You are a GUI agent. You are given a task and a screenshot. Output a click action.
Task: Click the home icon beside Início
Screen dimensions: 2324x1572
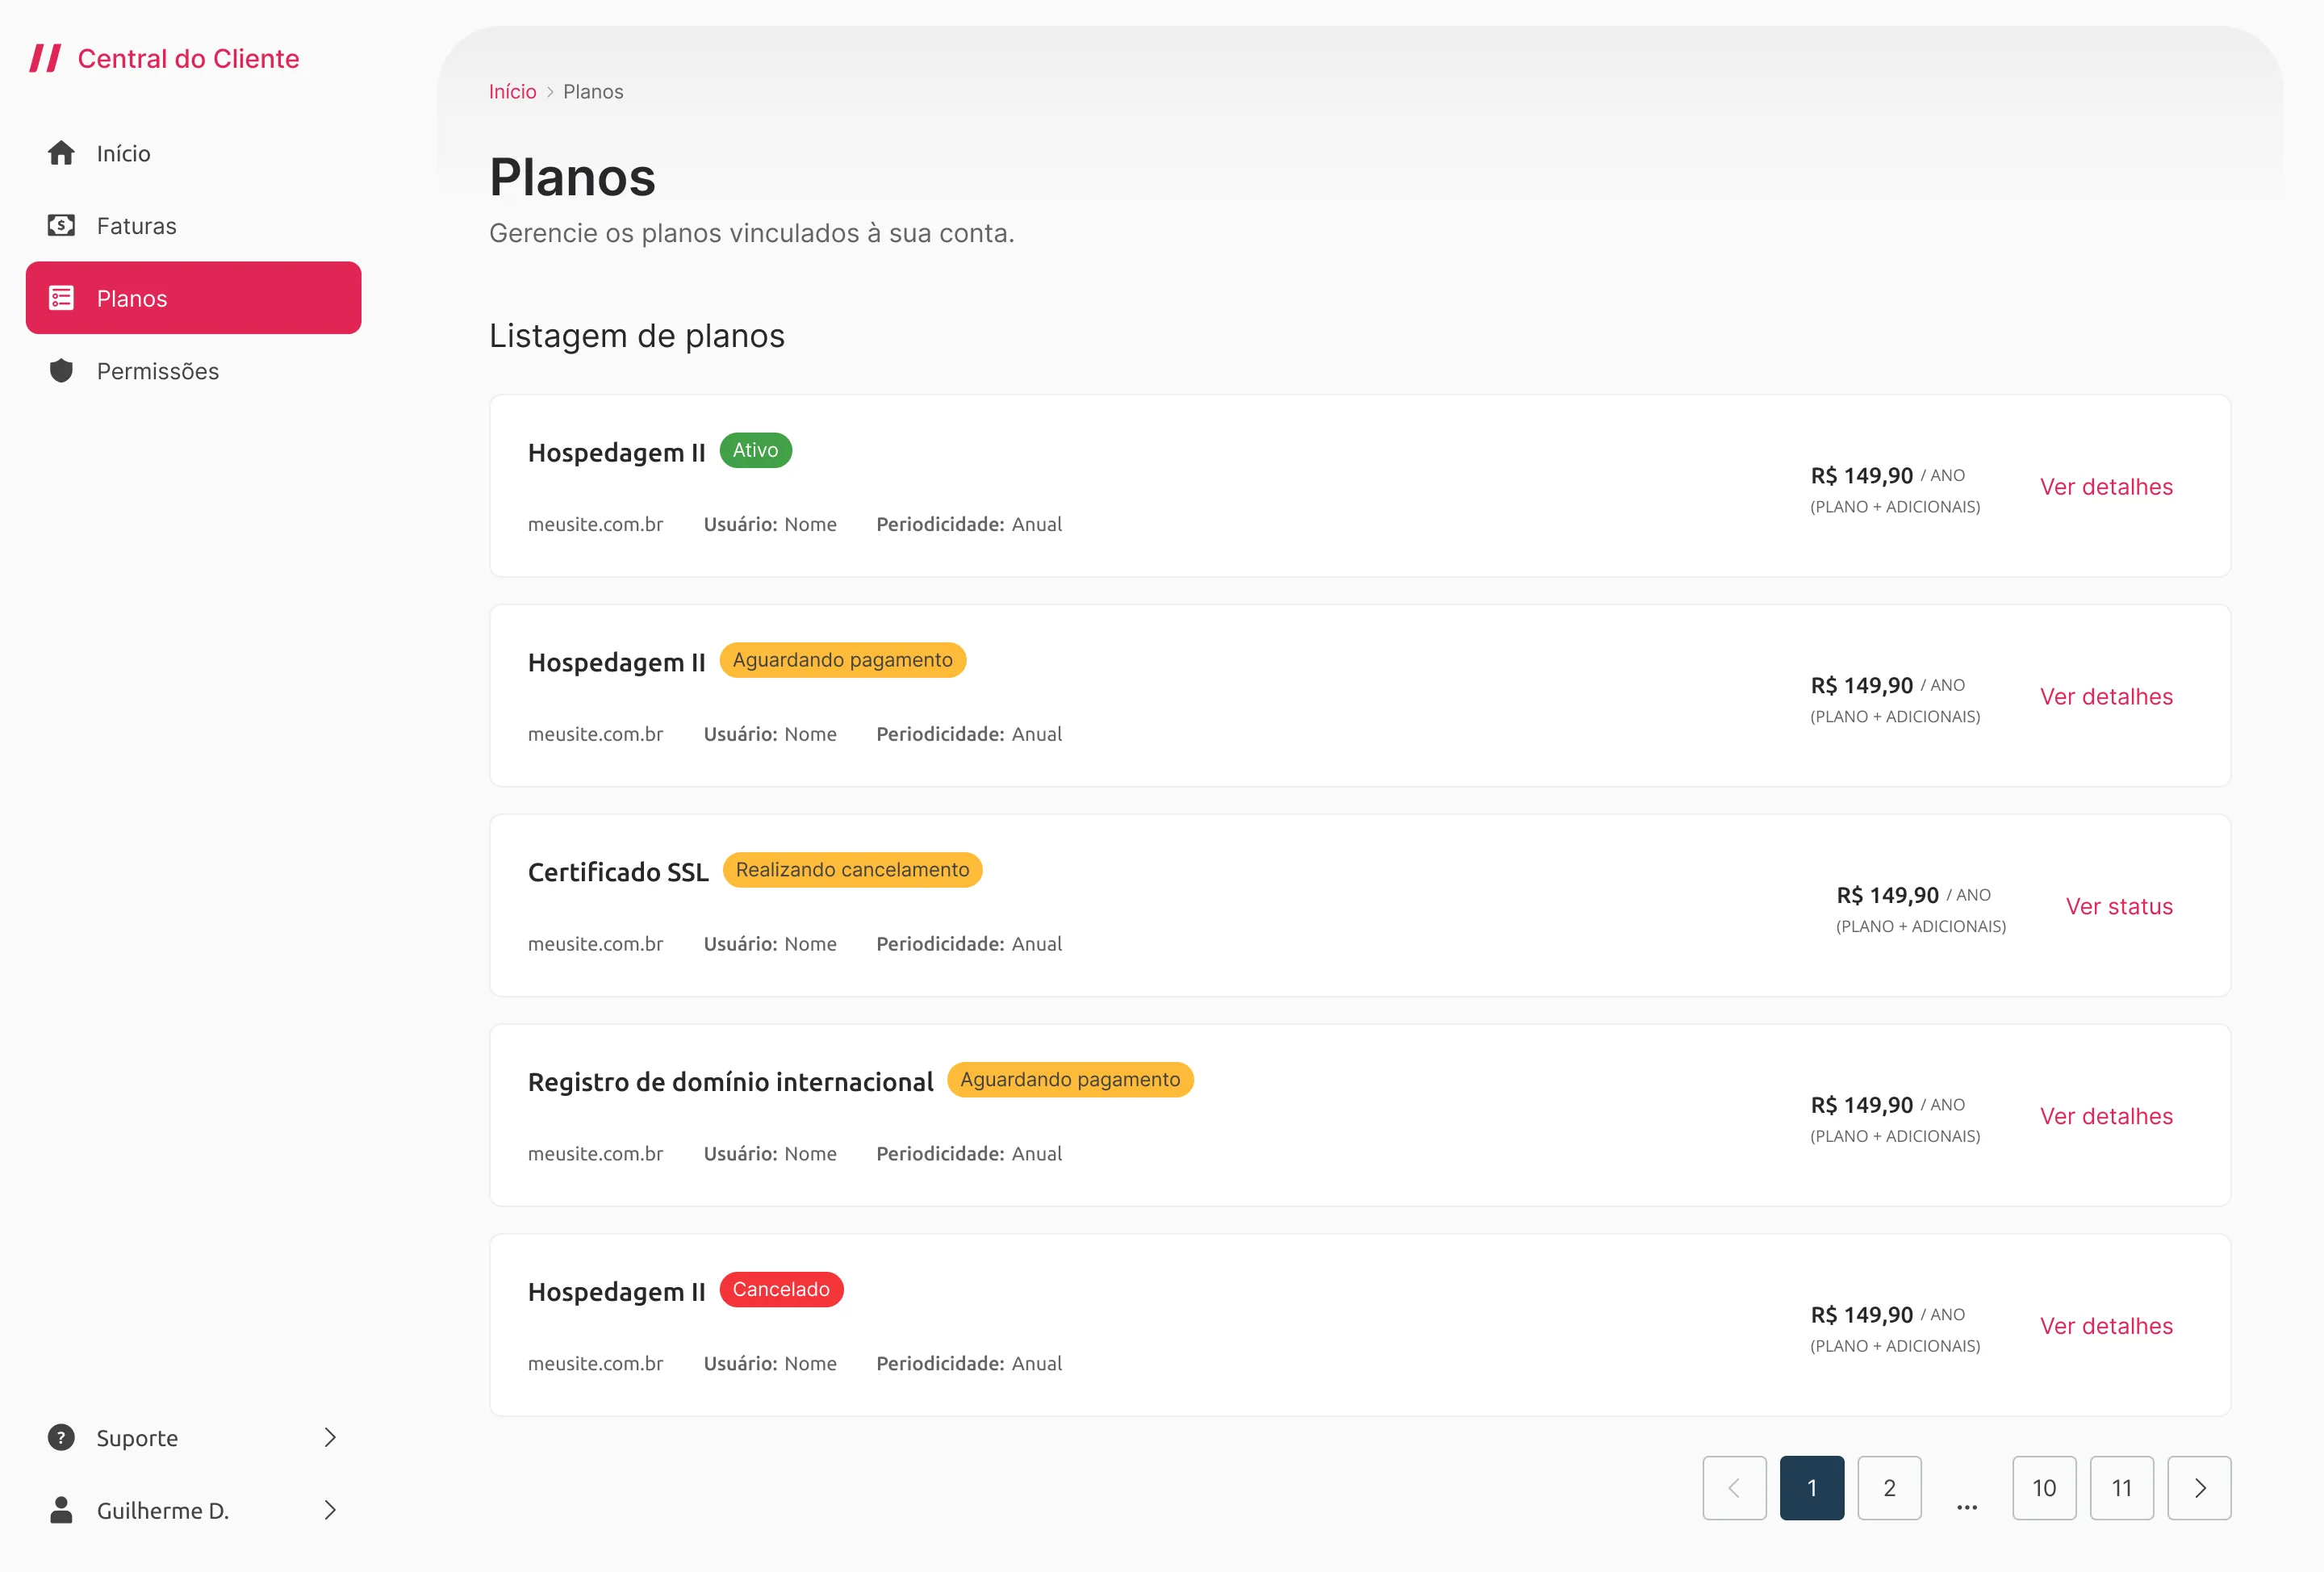tap(61, 153)
